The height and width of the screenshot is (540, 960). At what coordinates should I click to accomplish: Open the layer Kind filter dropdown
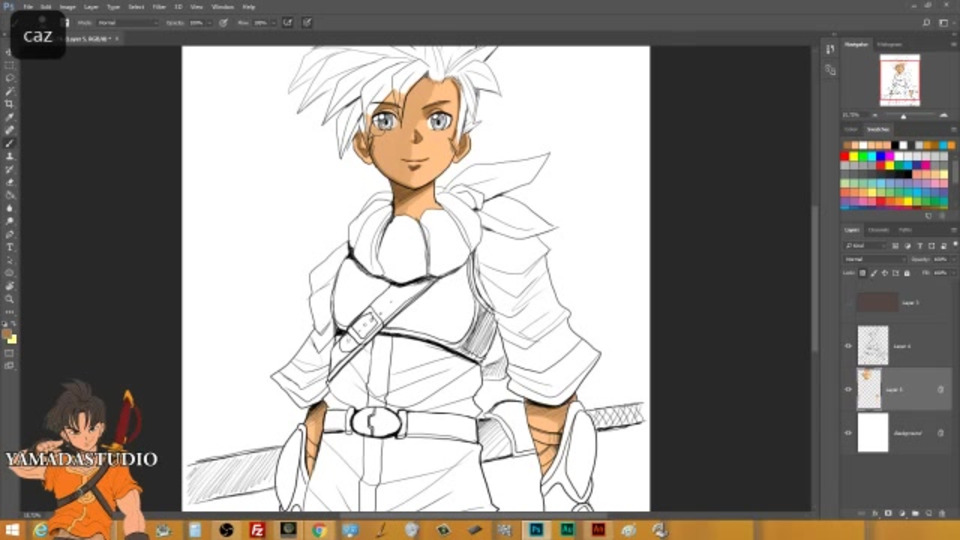[865, 246]
